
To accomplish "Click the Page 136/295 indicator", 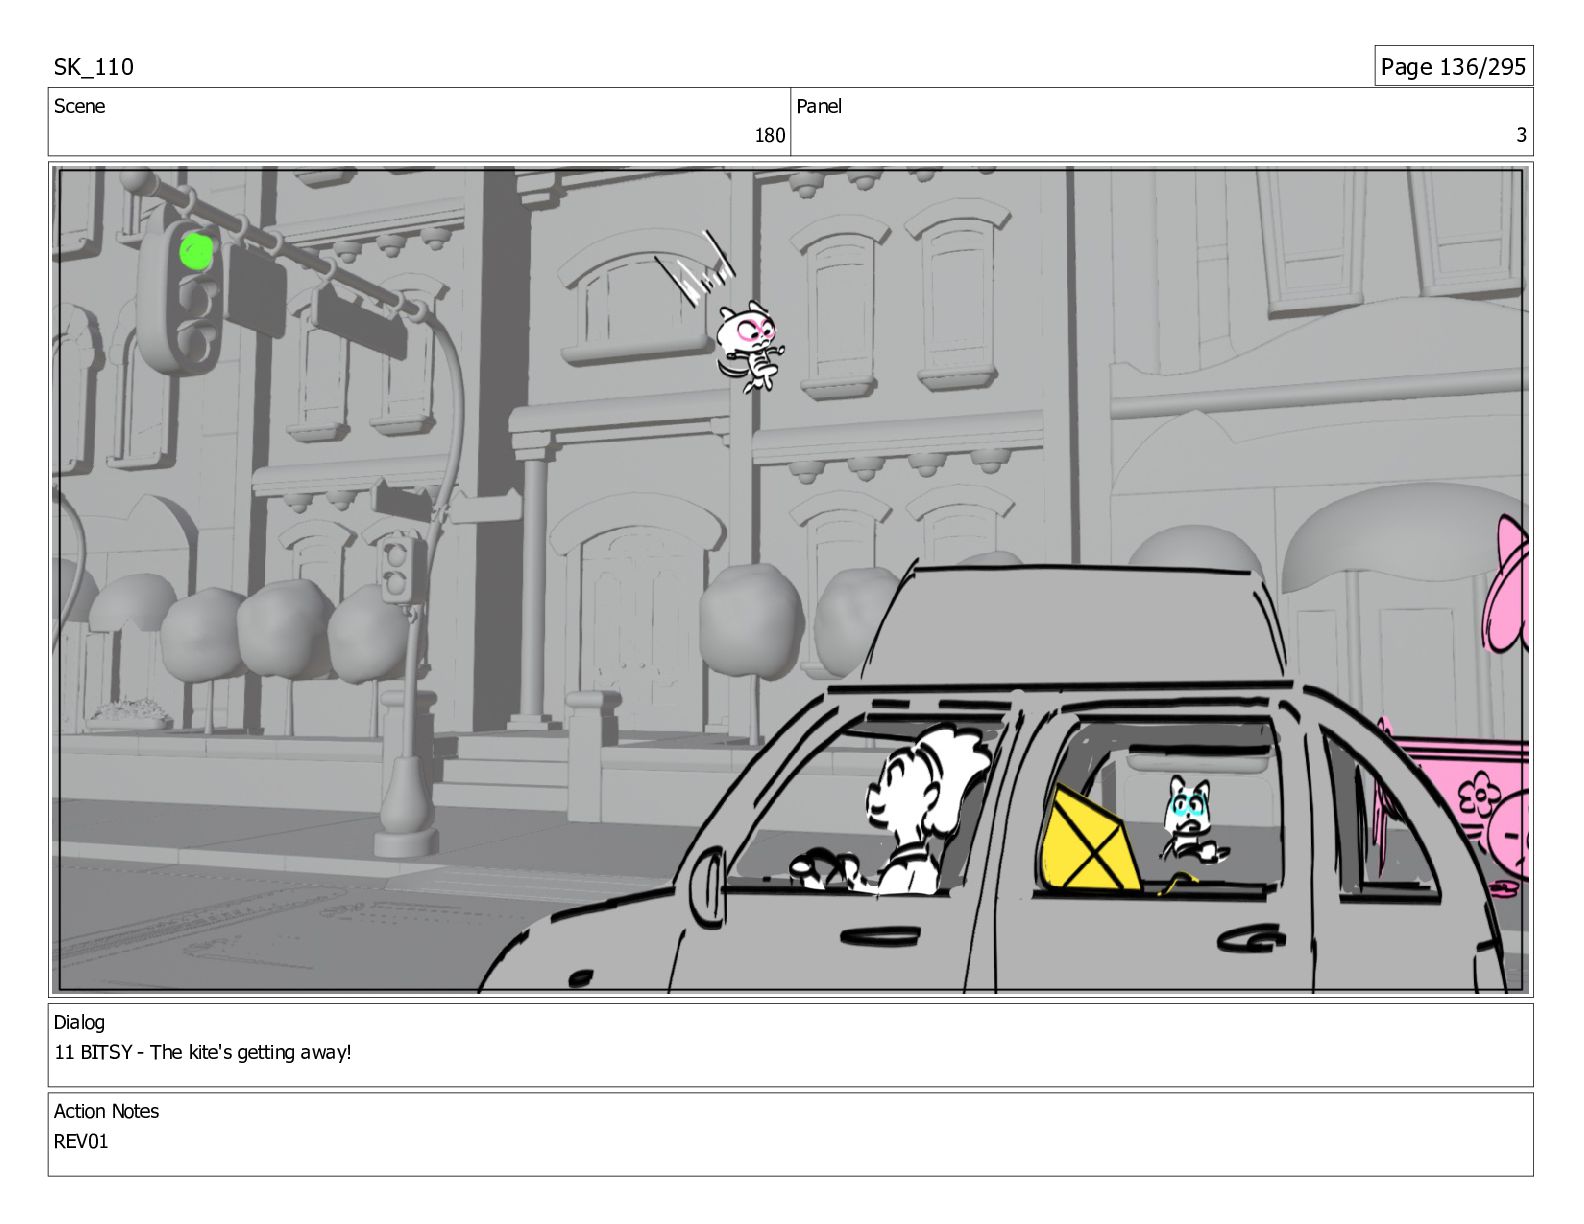I will click(1453, 67).
